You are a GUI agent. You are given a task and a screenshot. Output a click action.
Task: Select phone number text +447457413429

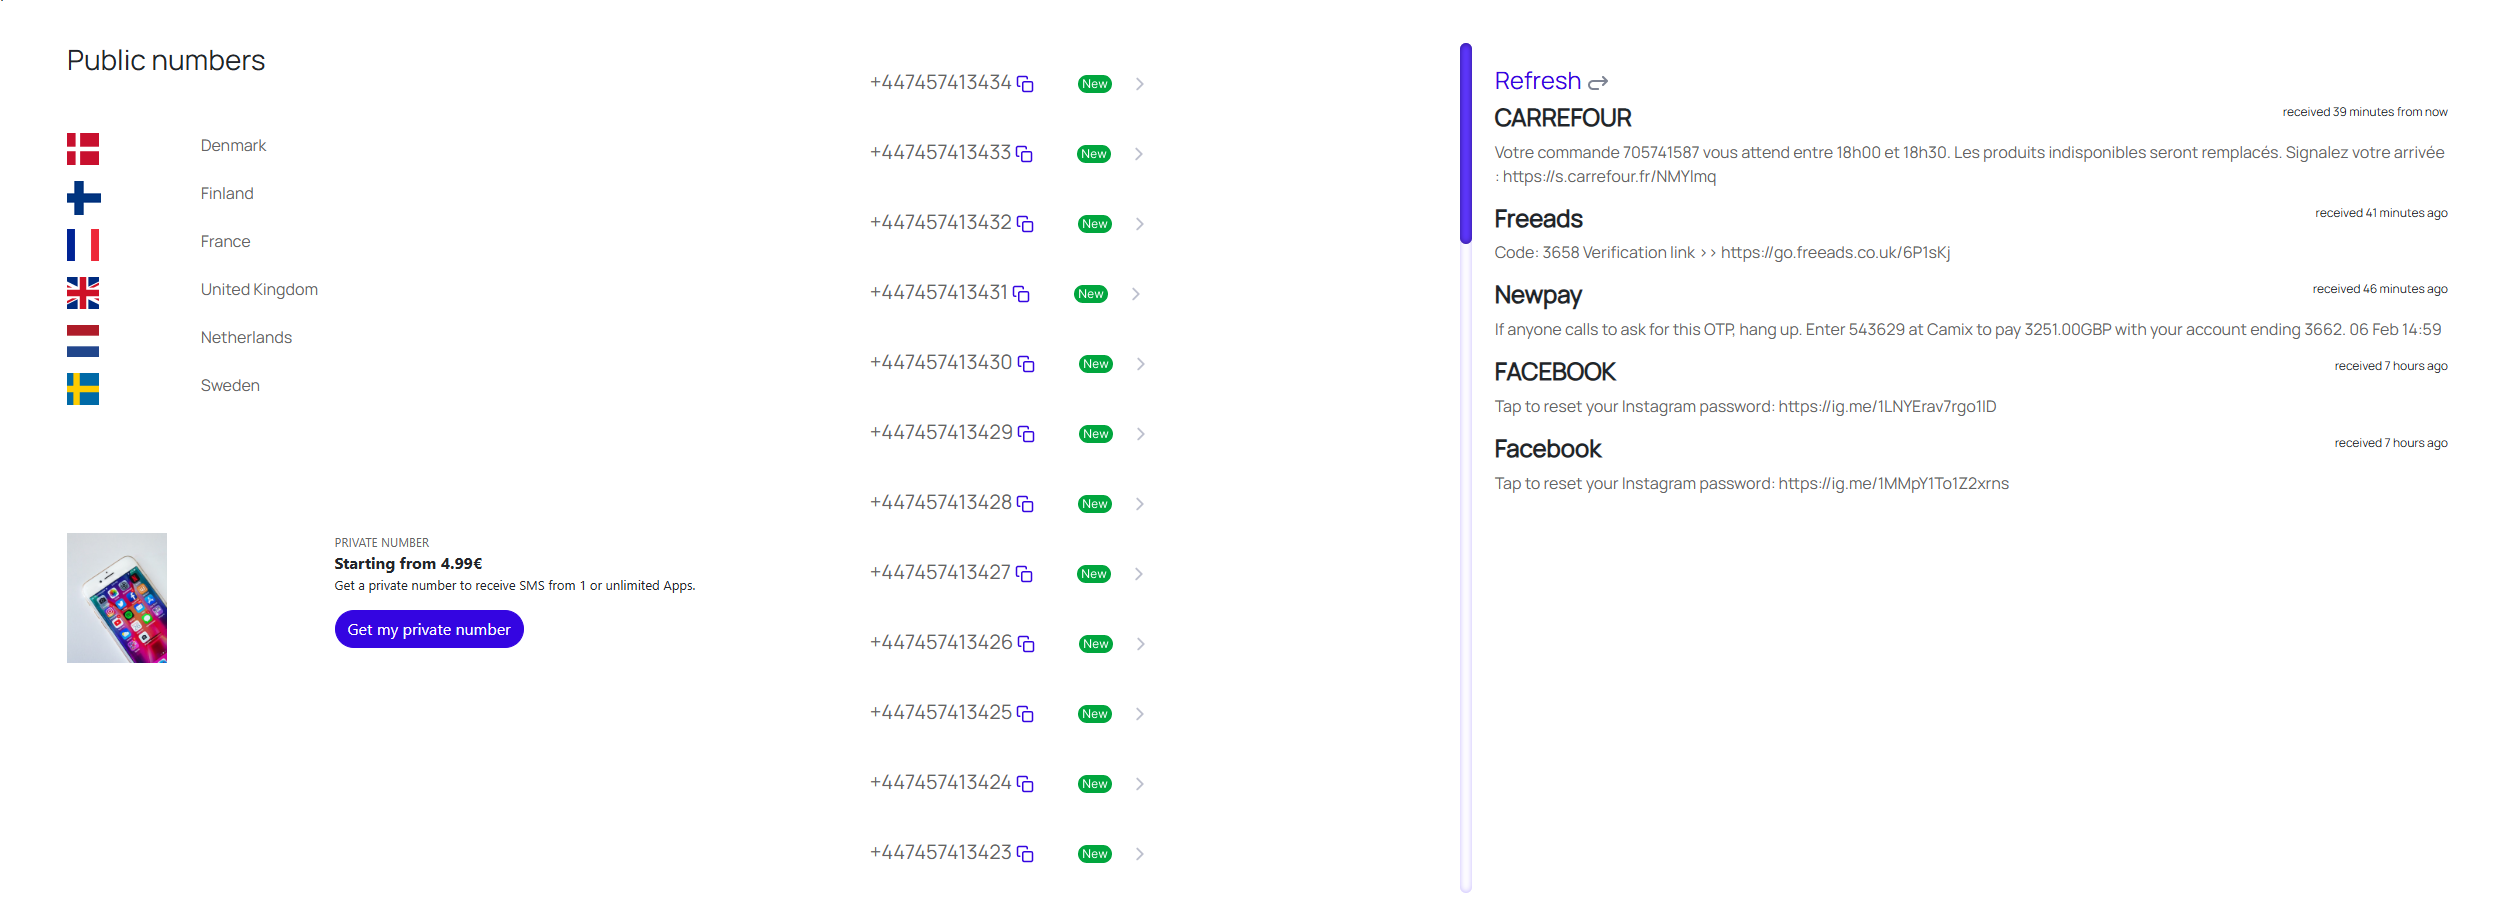pyautogui.click(x=941, y=433)
